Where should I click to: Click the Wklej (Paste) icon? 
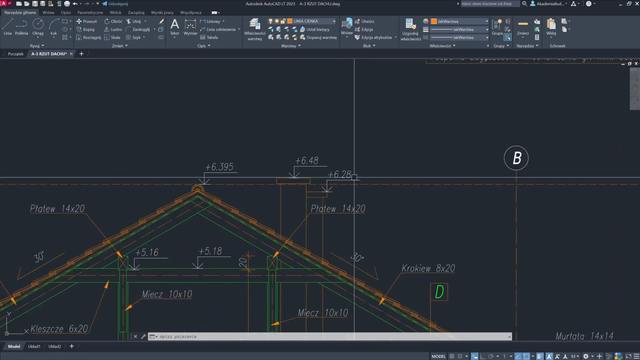[551, 27]
